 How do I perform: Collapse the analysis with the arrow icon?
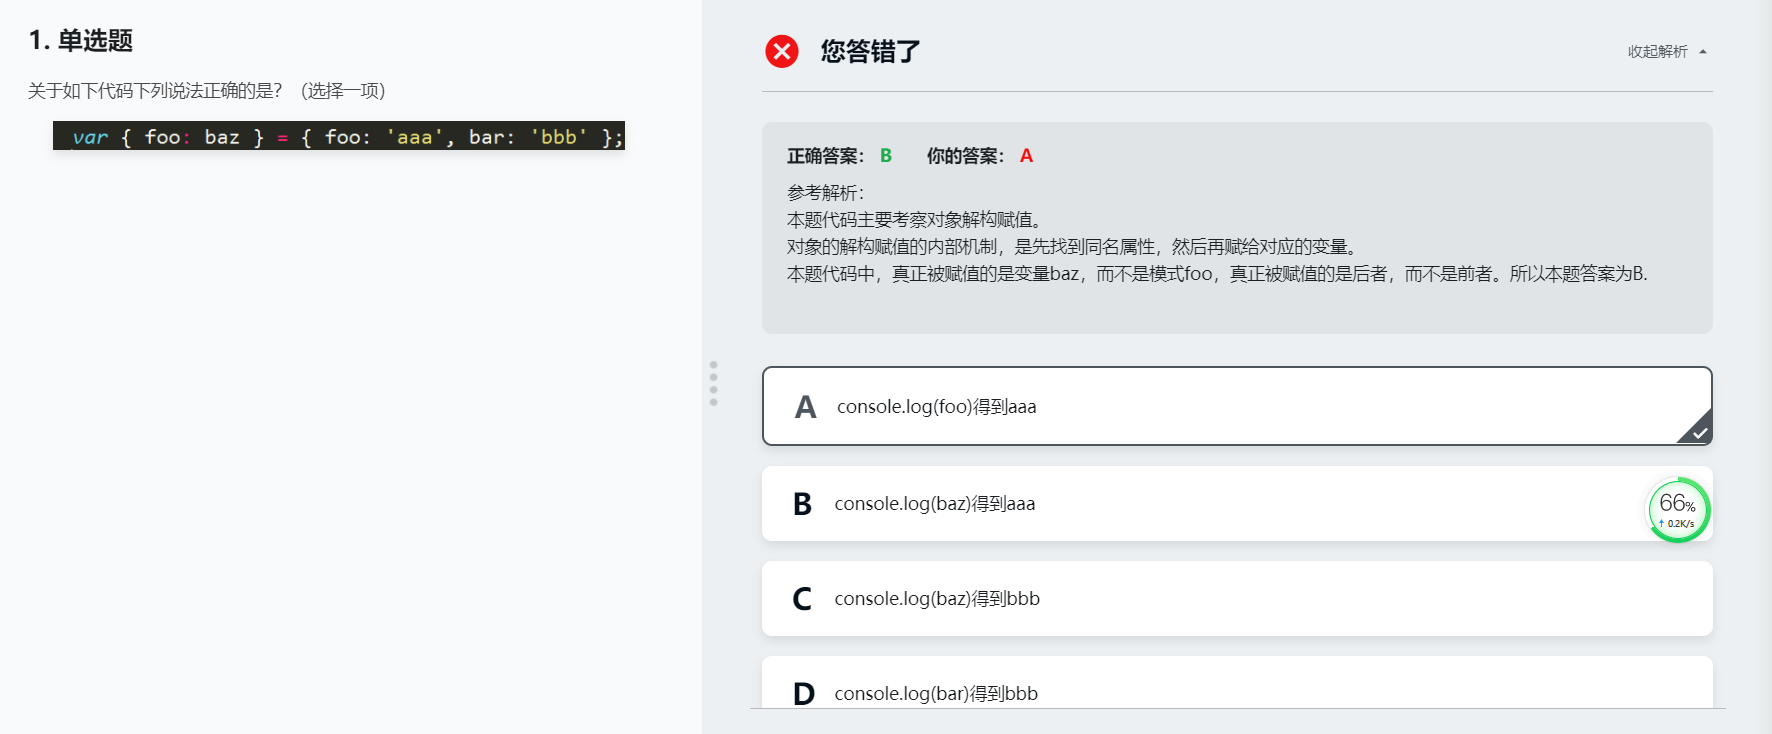(1703, 52)
